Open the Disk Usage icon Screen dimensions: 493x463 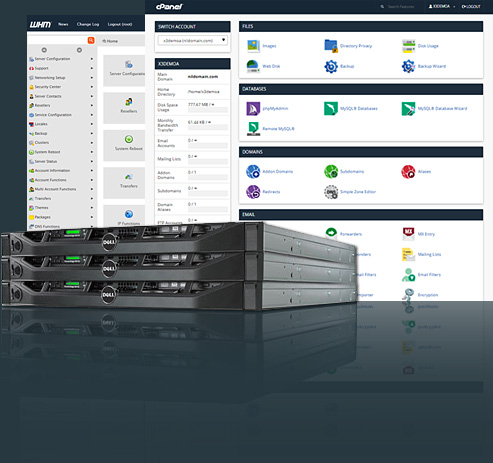pos(408,46)
